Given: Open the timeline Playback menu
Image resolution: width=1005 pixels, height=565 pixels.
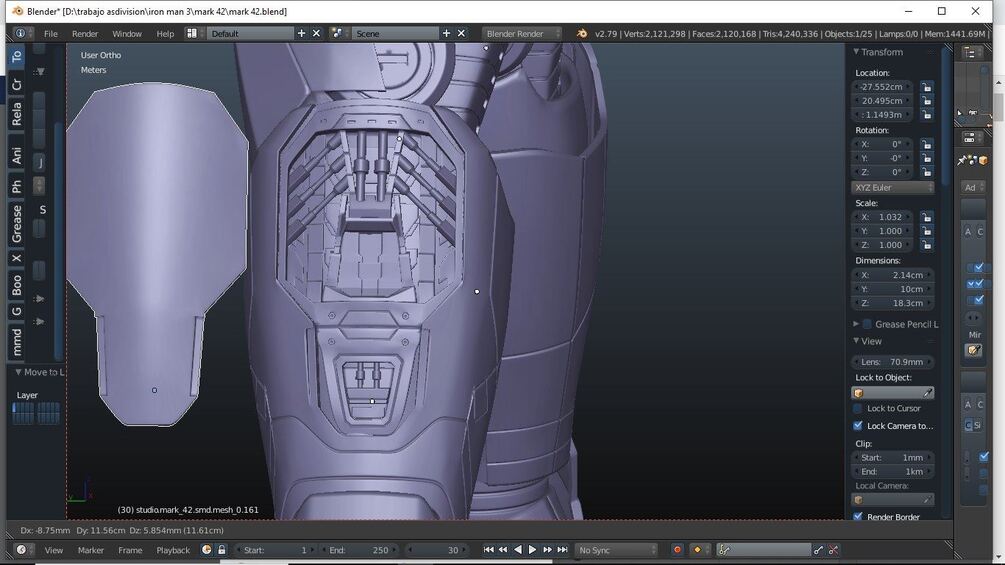Looking at the screenshot, I should (x=173, y=550).
